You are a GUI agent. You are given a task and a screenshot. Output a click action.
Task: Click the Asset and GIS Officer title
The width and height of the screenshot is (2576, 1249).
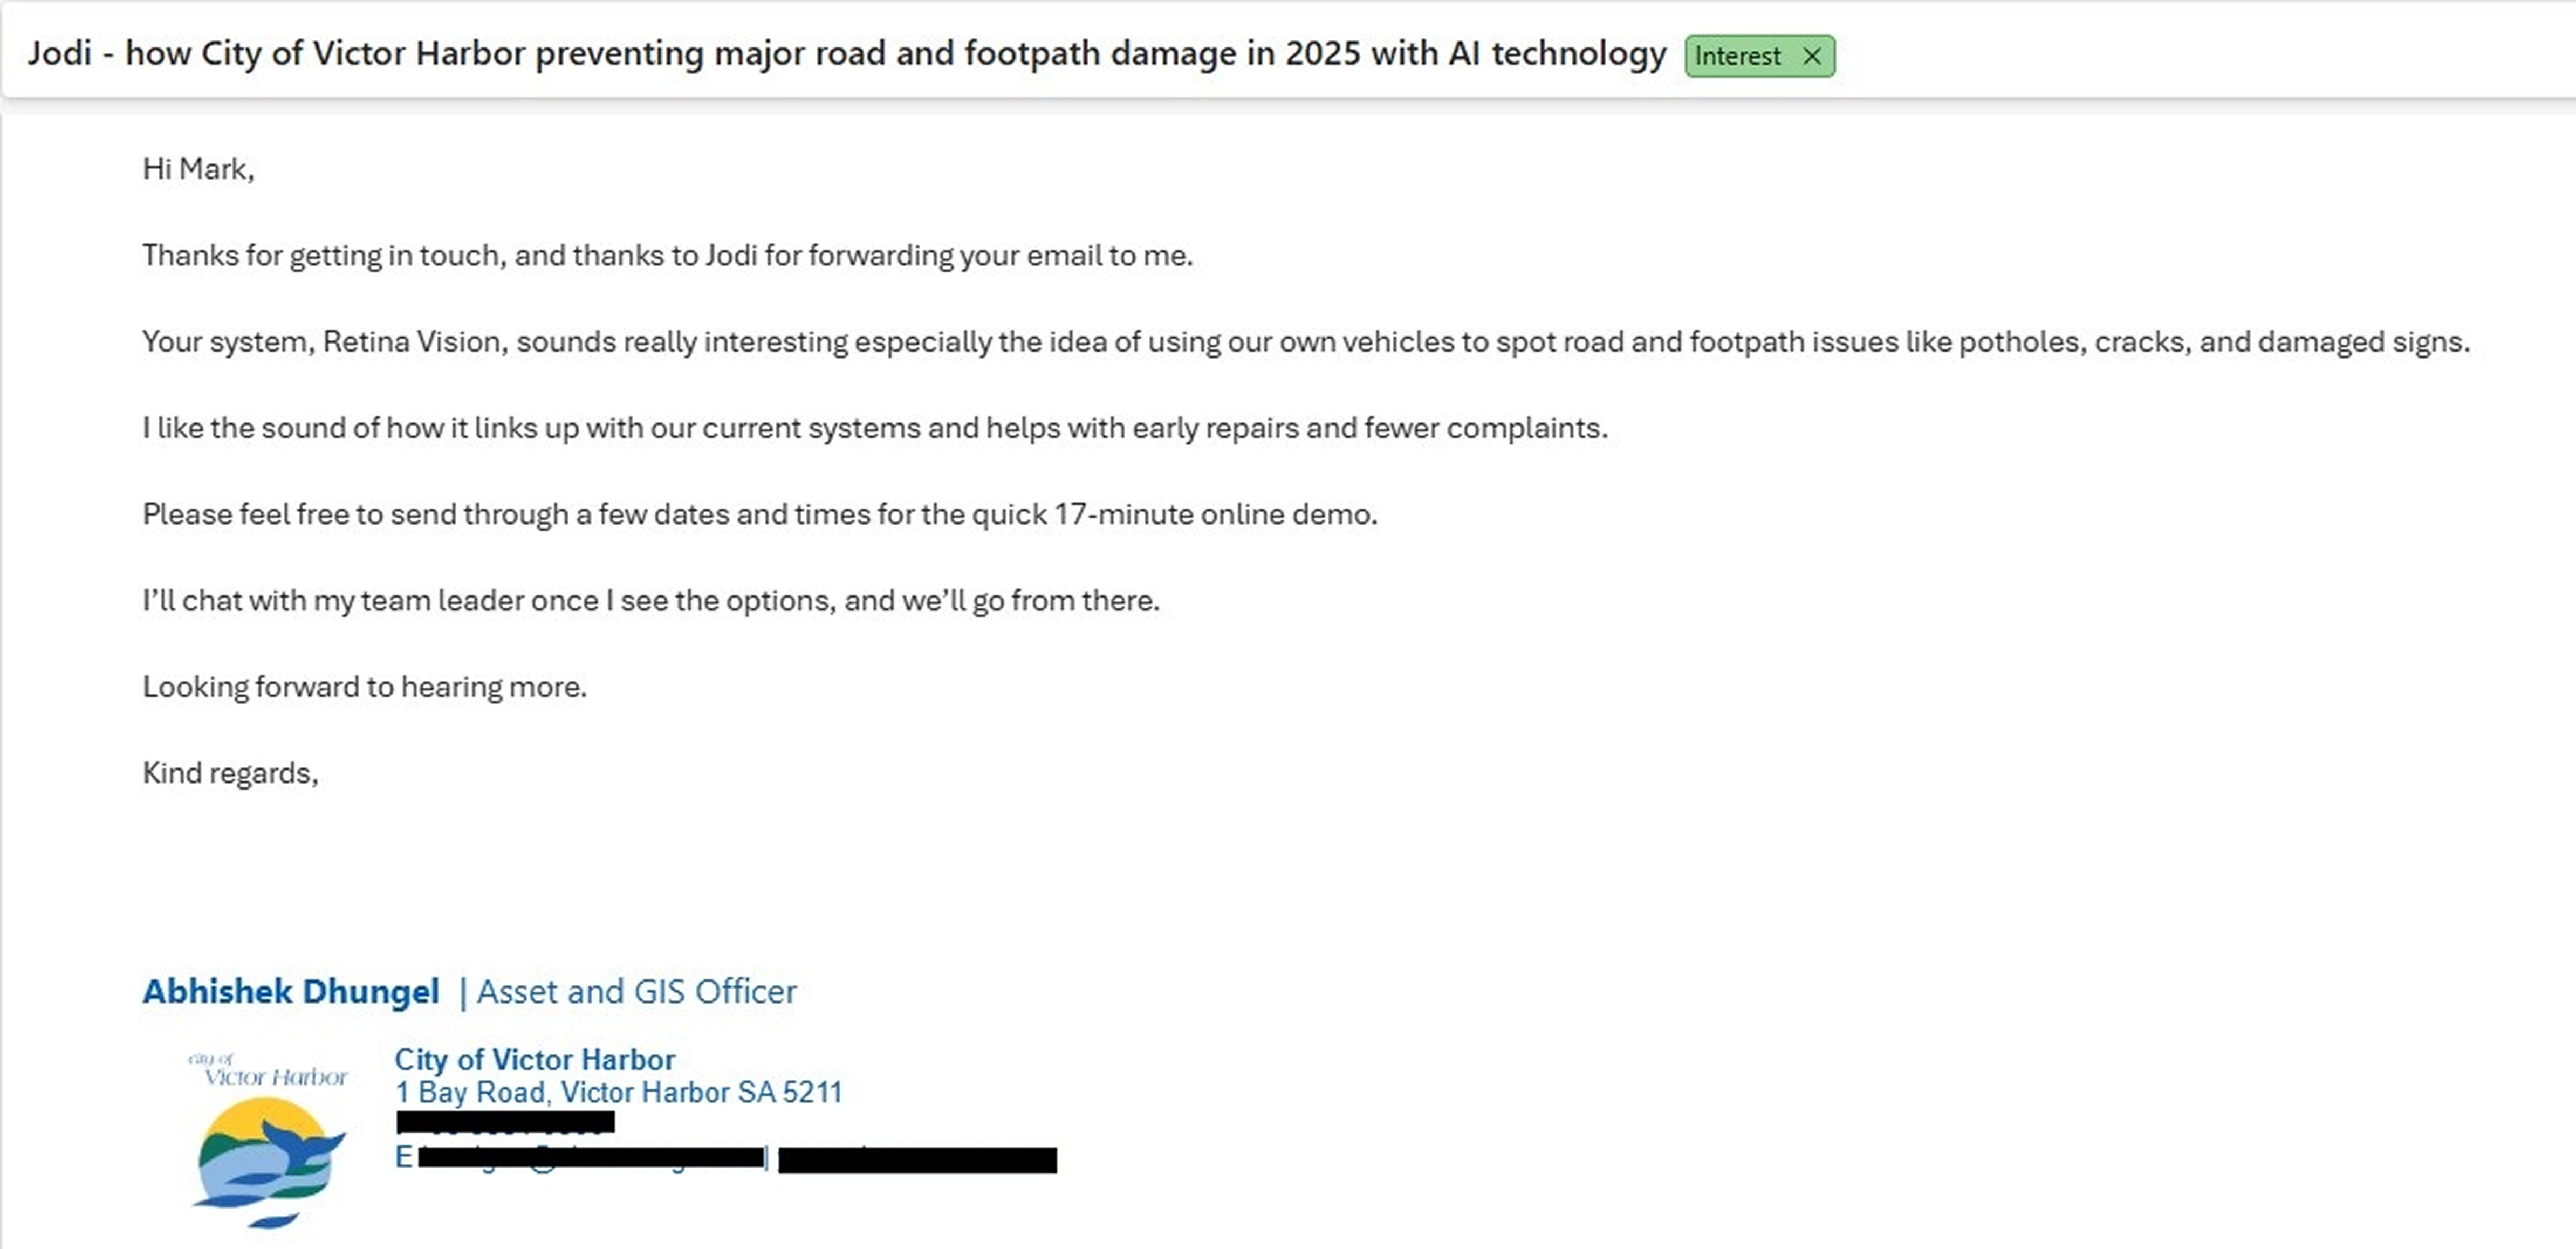(637, 992)
